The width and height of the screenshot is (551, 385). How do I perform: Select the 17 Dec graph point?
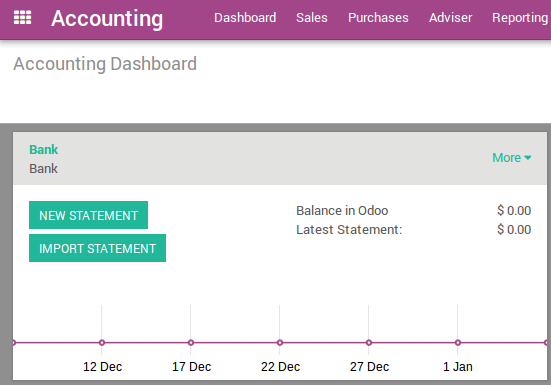[191, 342]
